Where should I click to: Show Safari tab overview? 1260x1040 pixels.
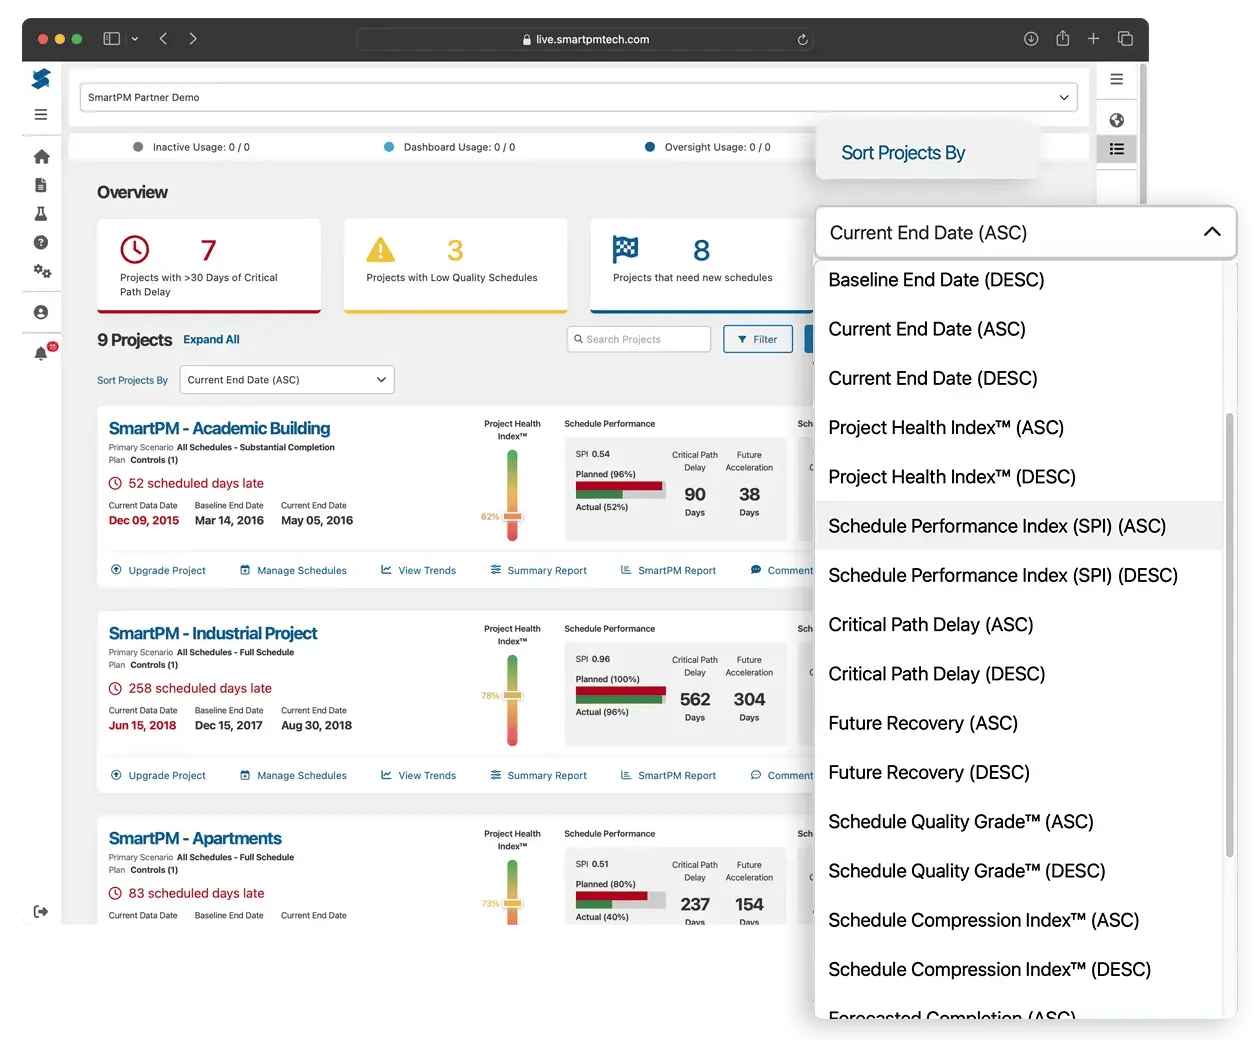[x=1125, y=39]
